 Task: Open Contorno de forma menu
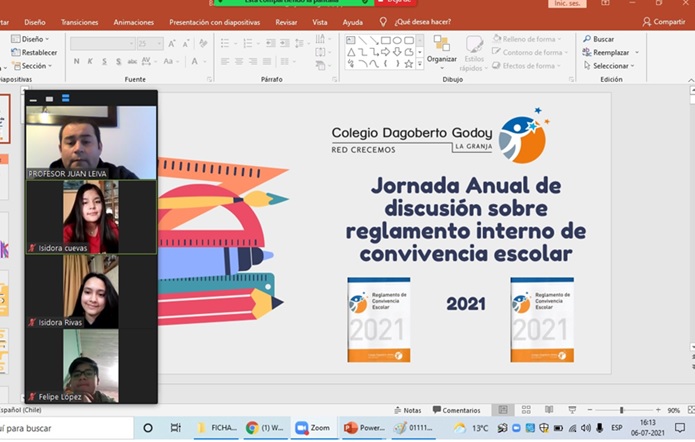(x=530, y=52)
